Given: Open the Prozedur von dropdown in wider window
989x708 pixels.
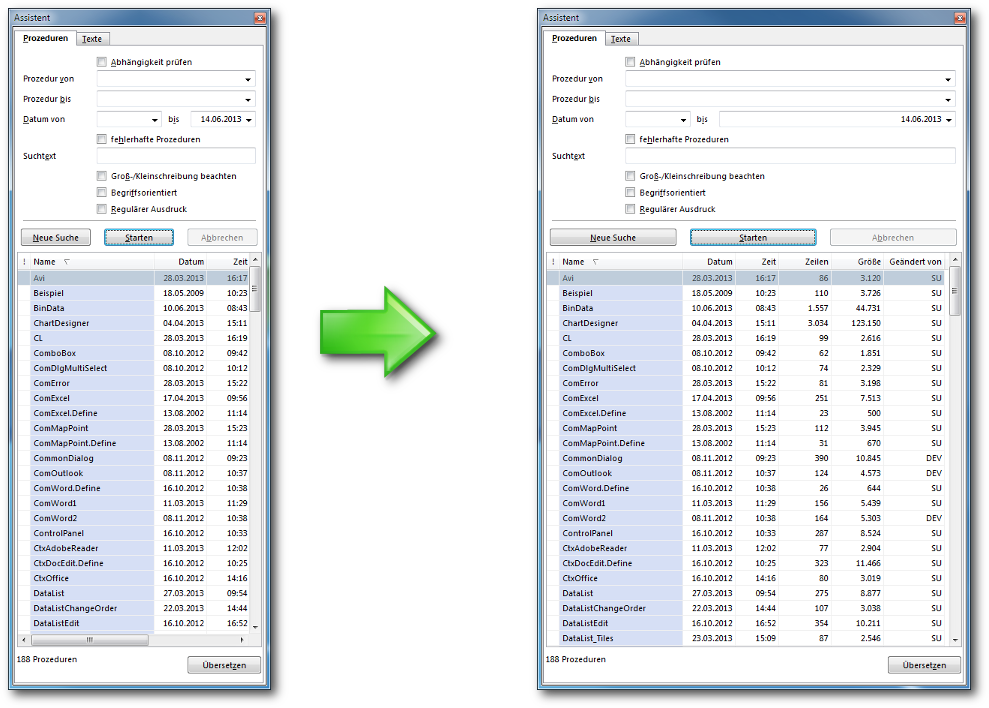Looking at the screenshot, I should pos(947,79).
